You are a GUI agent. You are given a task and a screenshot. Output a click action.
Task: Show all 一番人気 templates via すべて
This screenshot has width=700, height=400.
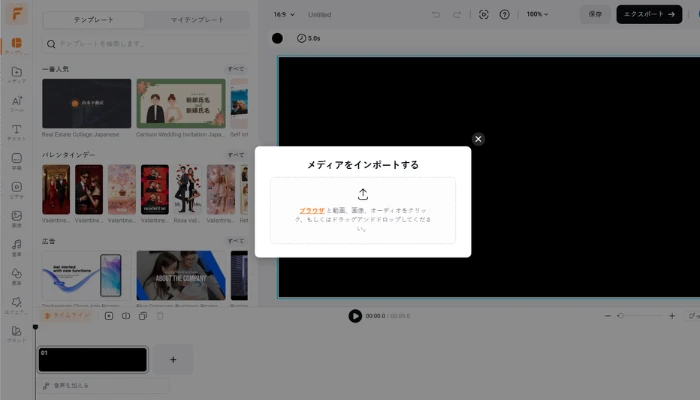(236, 69)
